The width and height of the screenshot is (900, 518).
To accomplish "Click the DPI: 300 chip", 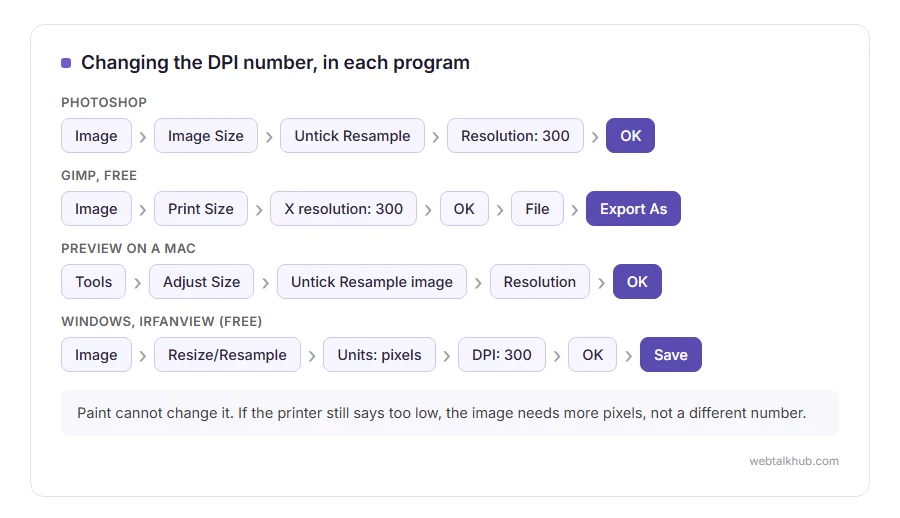I will [x=502, y=354].
